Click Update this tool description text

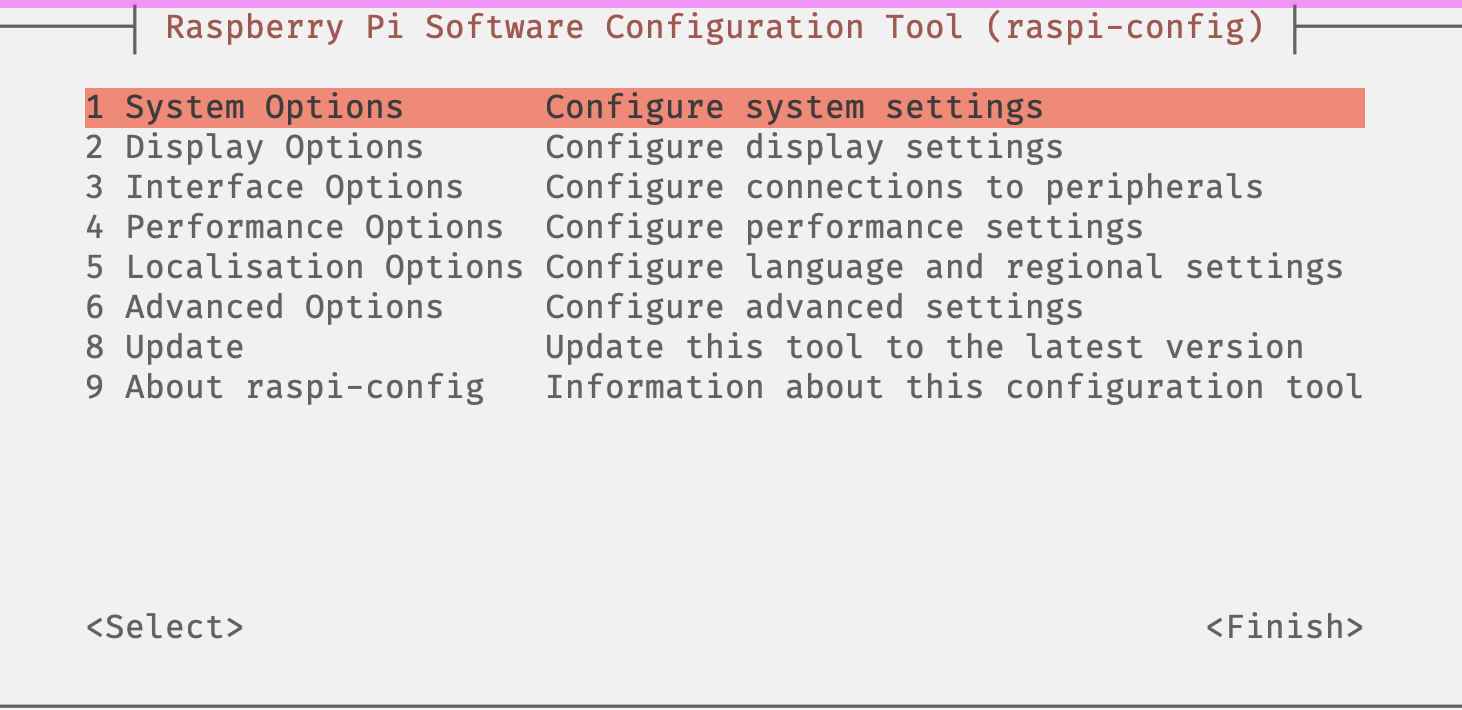923,347
